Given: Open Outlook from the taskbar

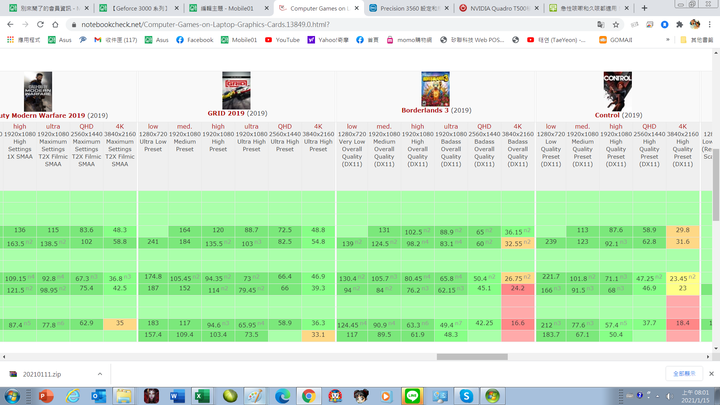Looking at the screenshot, I should 98,396.
